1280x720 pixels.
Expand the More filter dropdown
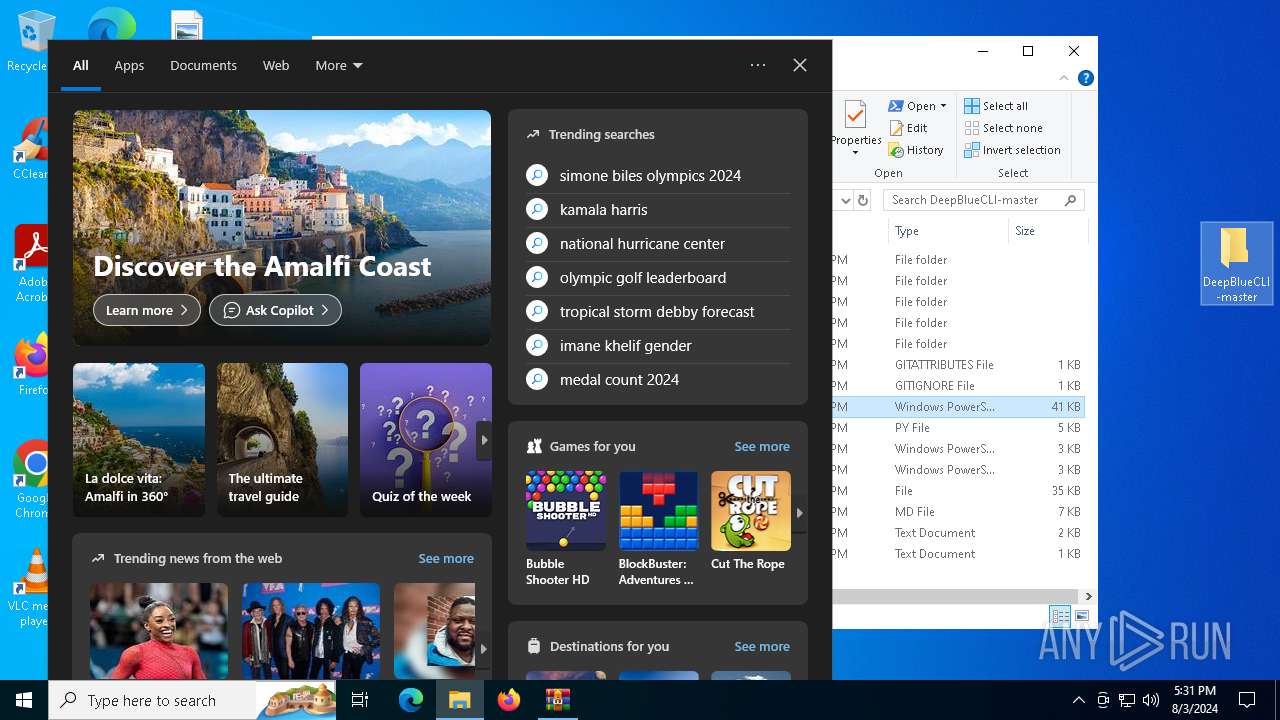point(339,65)
